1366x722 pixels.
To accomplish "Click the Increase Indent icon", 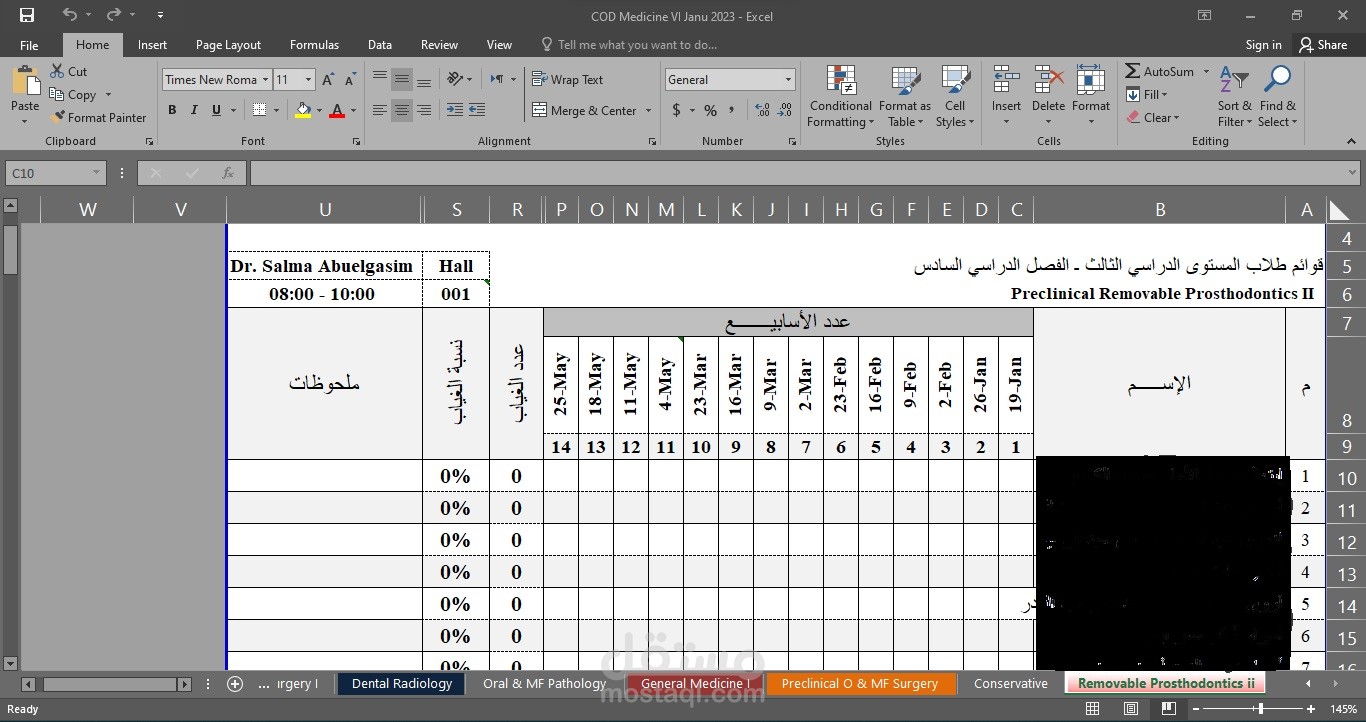I will 477,110.
